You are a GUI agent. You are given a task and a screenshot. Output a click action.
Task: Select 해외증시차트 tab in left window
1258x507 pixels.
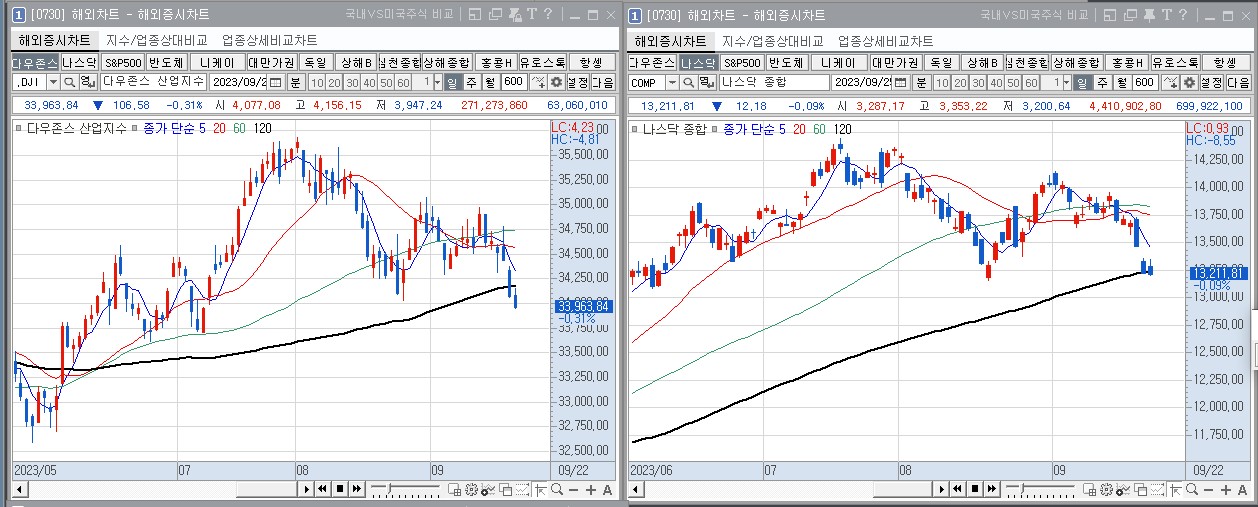[53, 41]
